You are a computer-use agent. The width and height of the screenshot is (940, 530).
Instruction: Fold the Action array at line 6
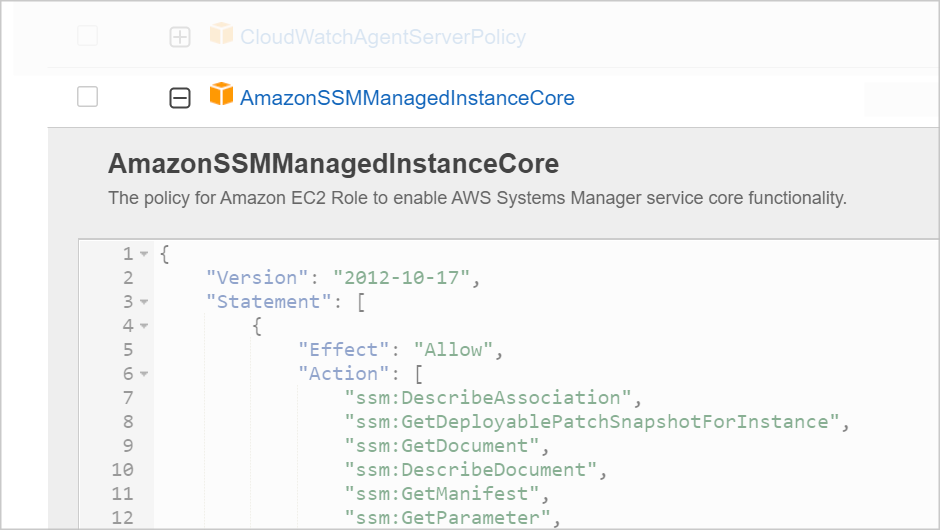tap(144, 374)
